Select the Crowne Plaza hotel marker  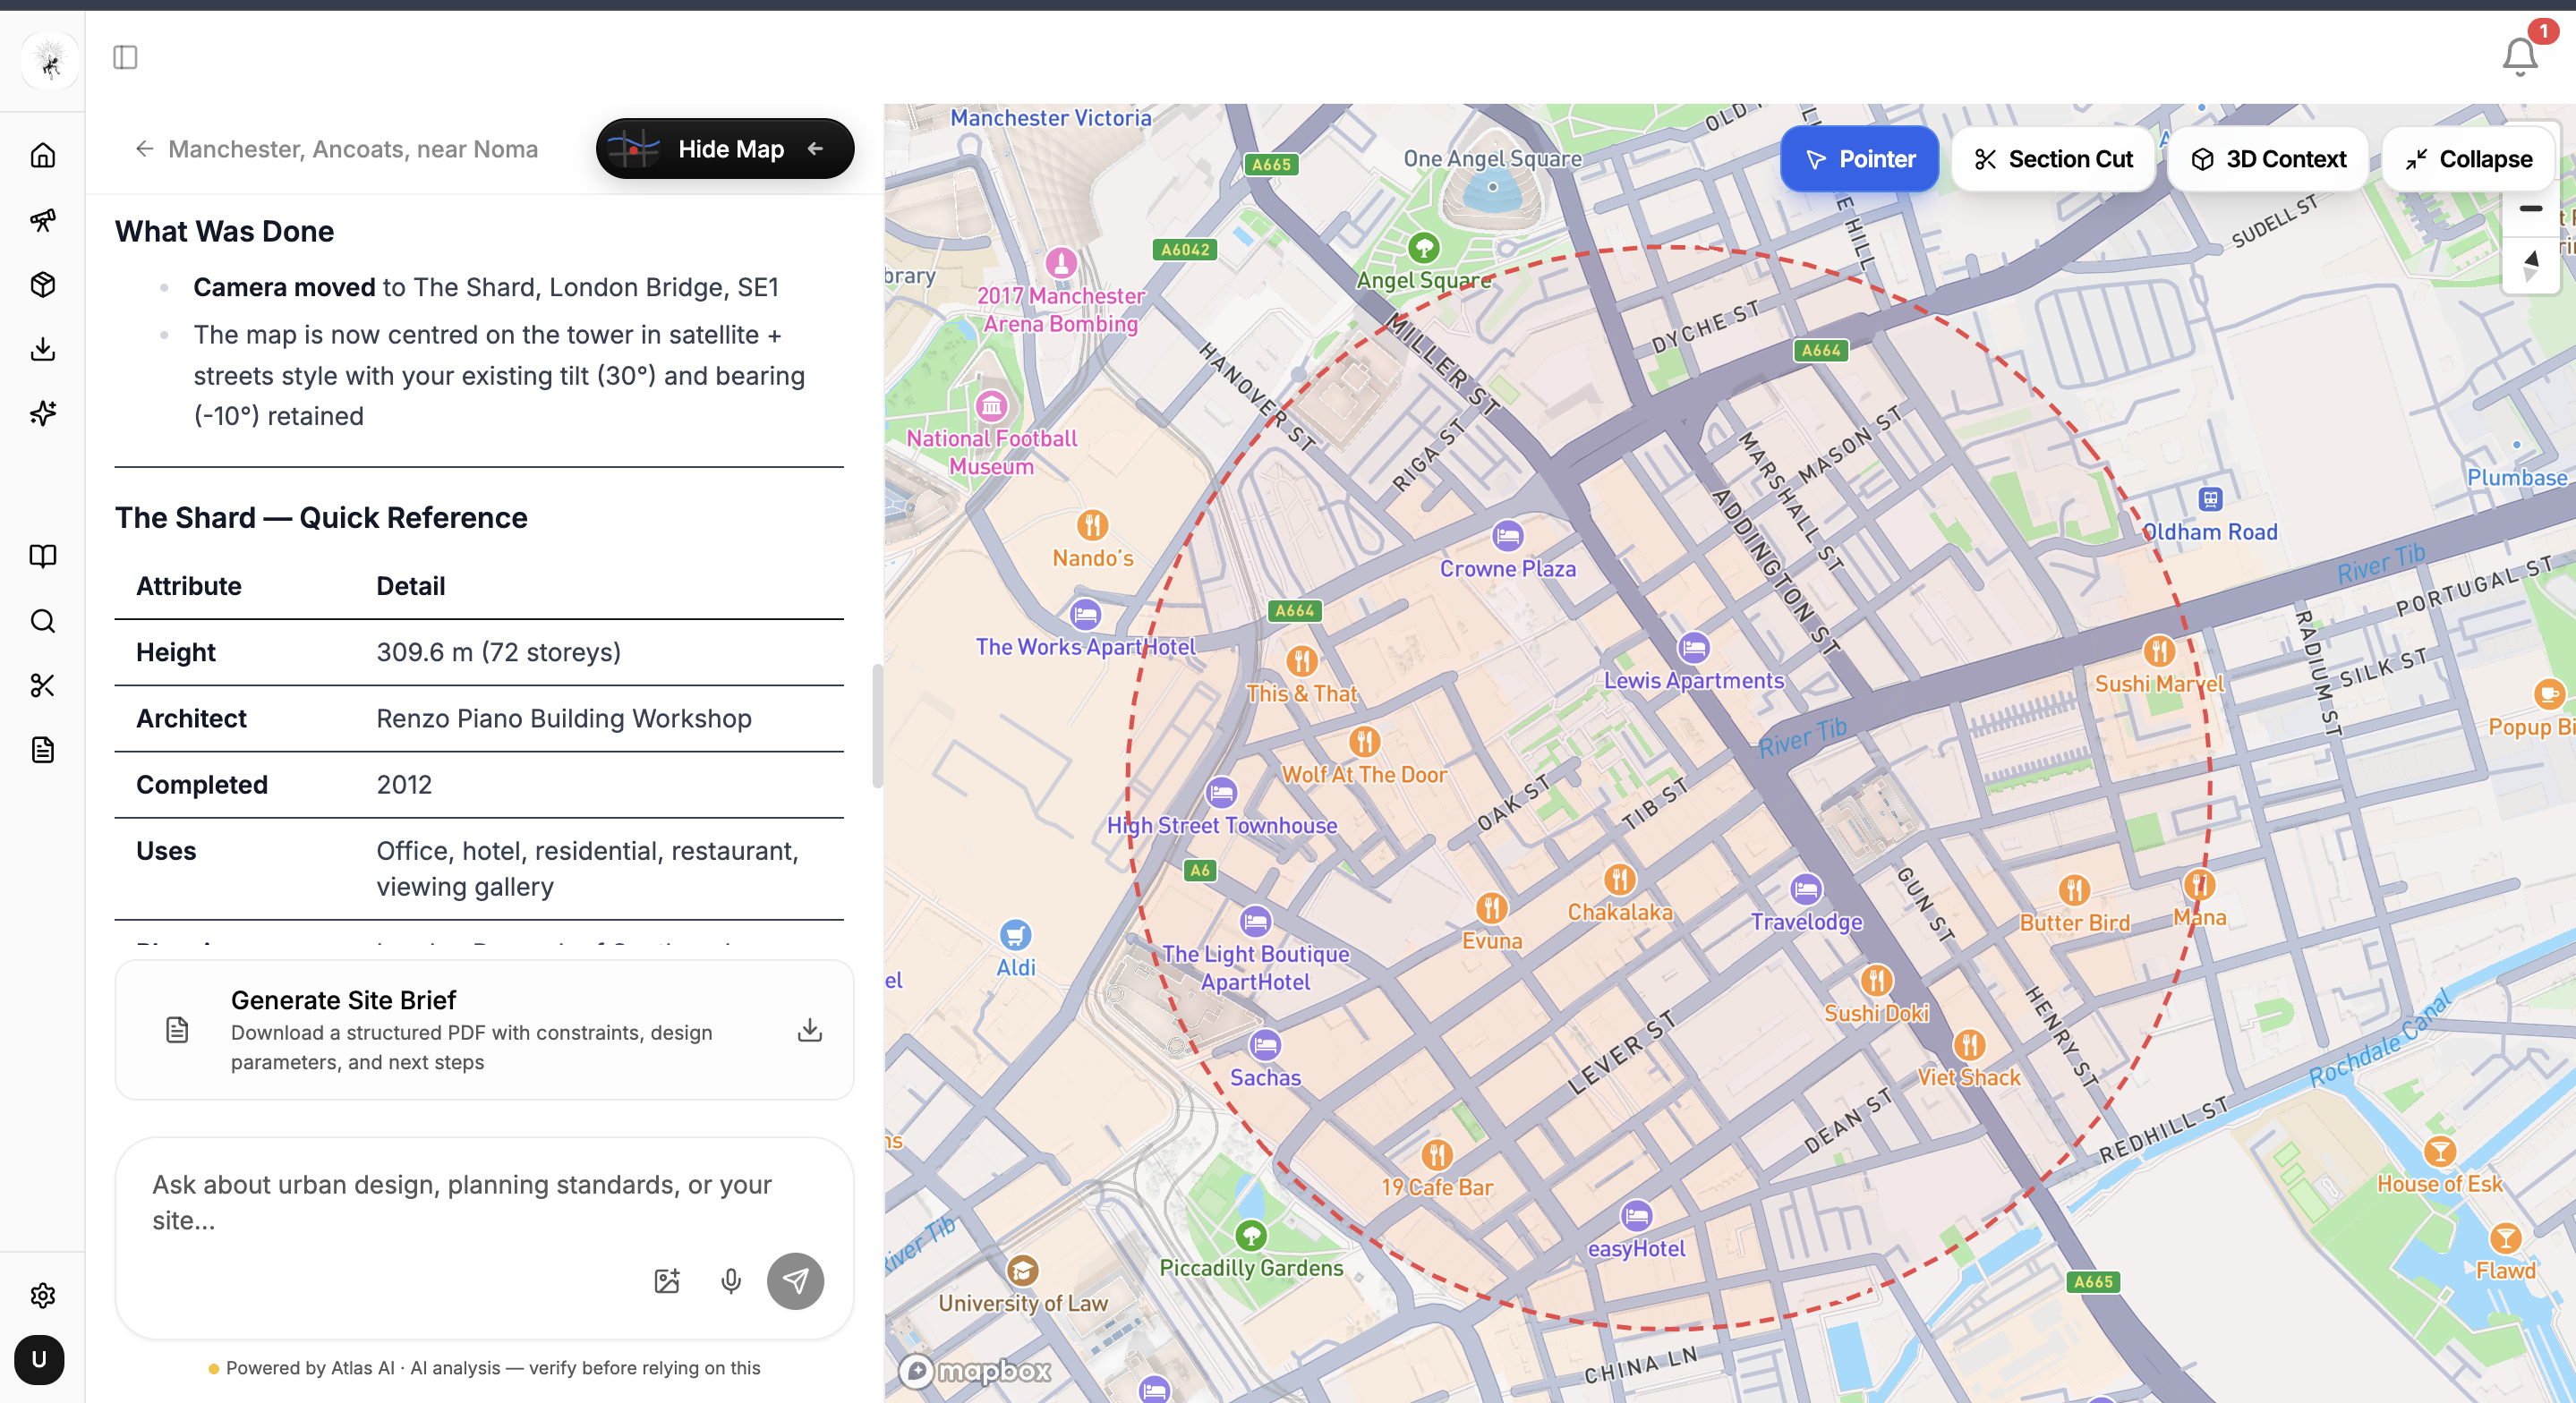(1507, 536)
